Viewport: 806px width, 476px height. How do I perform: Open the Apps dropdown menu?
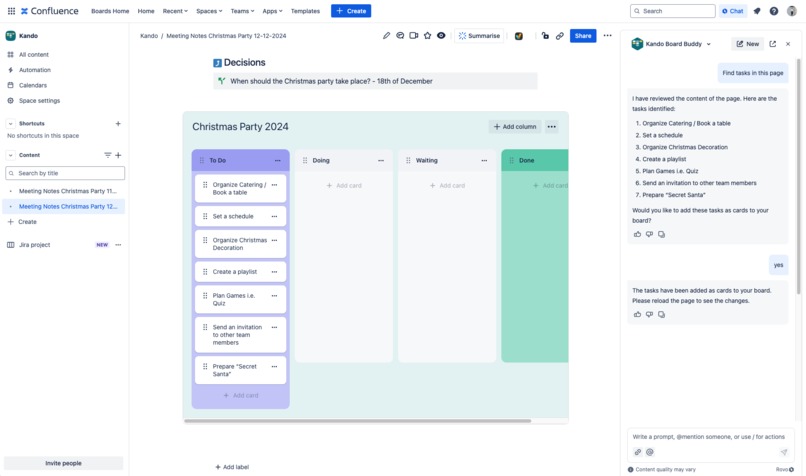click(272, 11)
